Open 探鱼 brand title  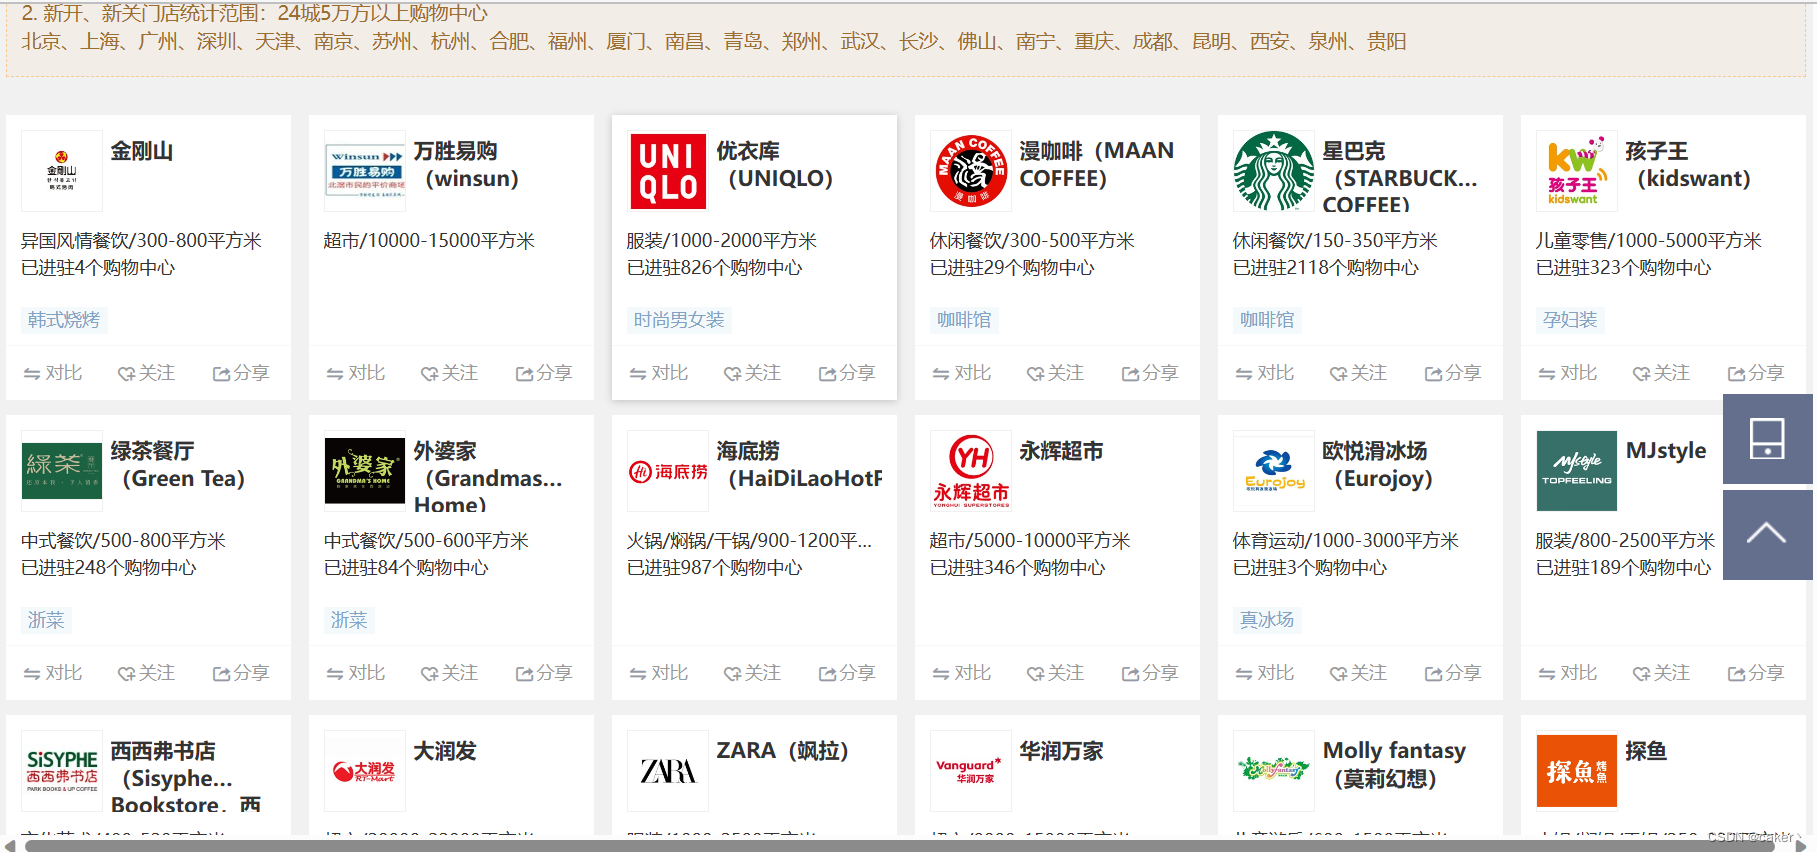click(1646, 751)
